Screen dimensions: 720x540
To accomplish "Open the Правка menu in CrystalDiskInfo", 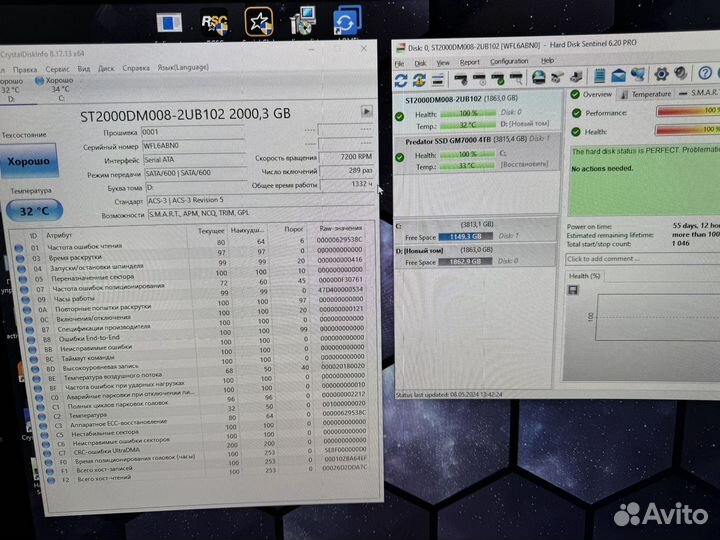I will (x=25, y=69).
